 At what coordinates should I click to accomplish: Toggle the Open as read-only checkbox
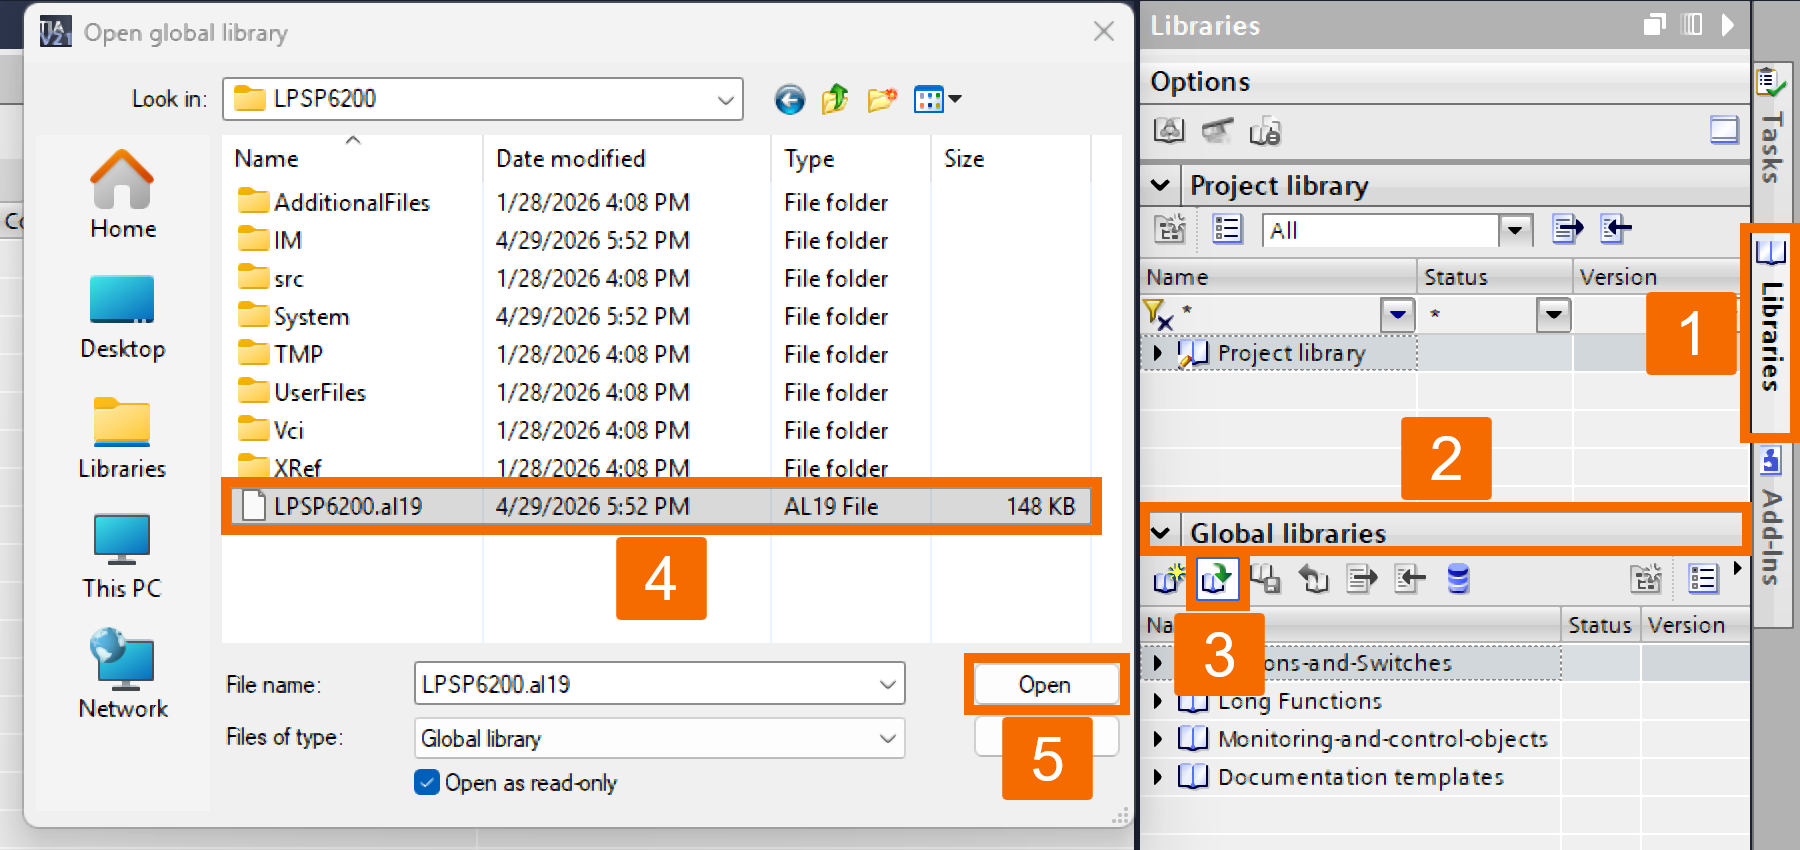(x=427, y=782)
